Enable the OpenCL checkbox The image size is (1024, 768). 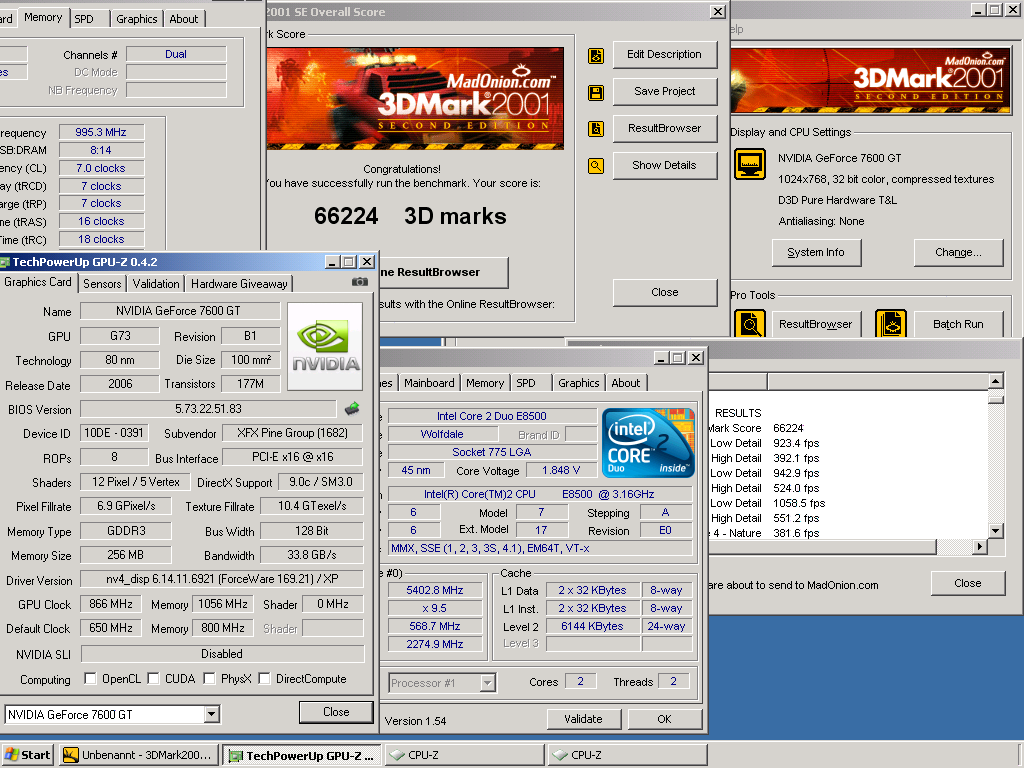click(90, 679)
